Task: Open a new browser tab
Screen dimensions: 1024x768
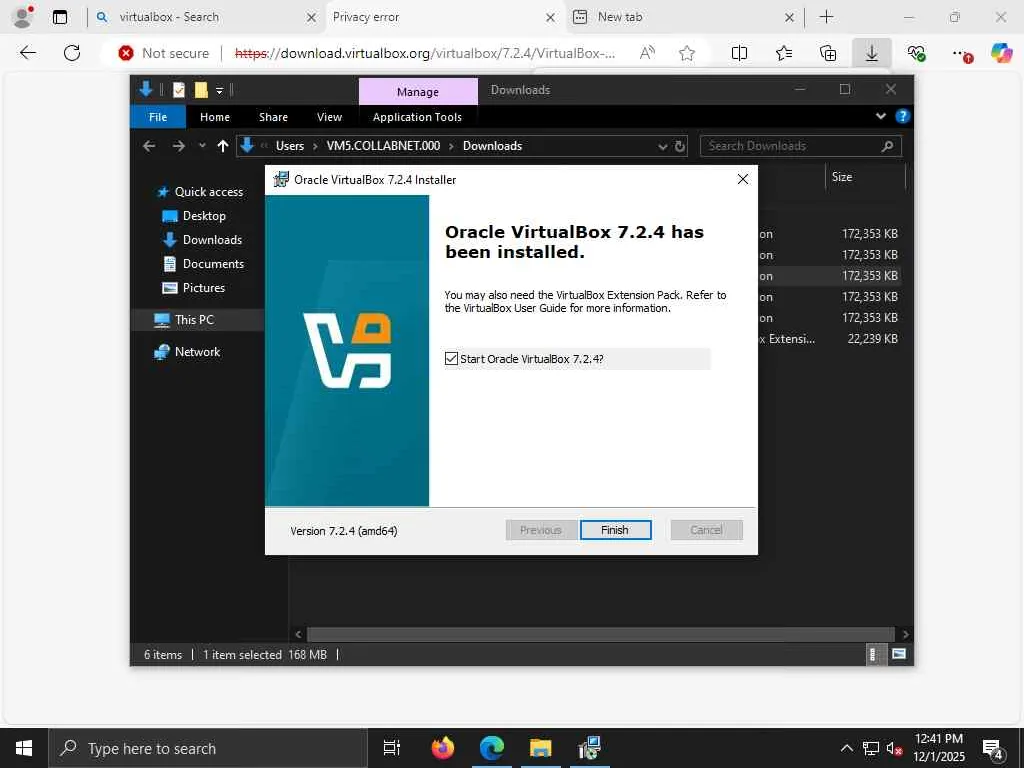Action: click(x=826, y=17)
